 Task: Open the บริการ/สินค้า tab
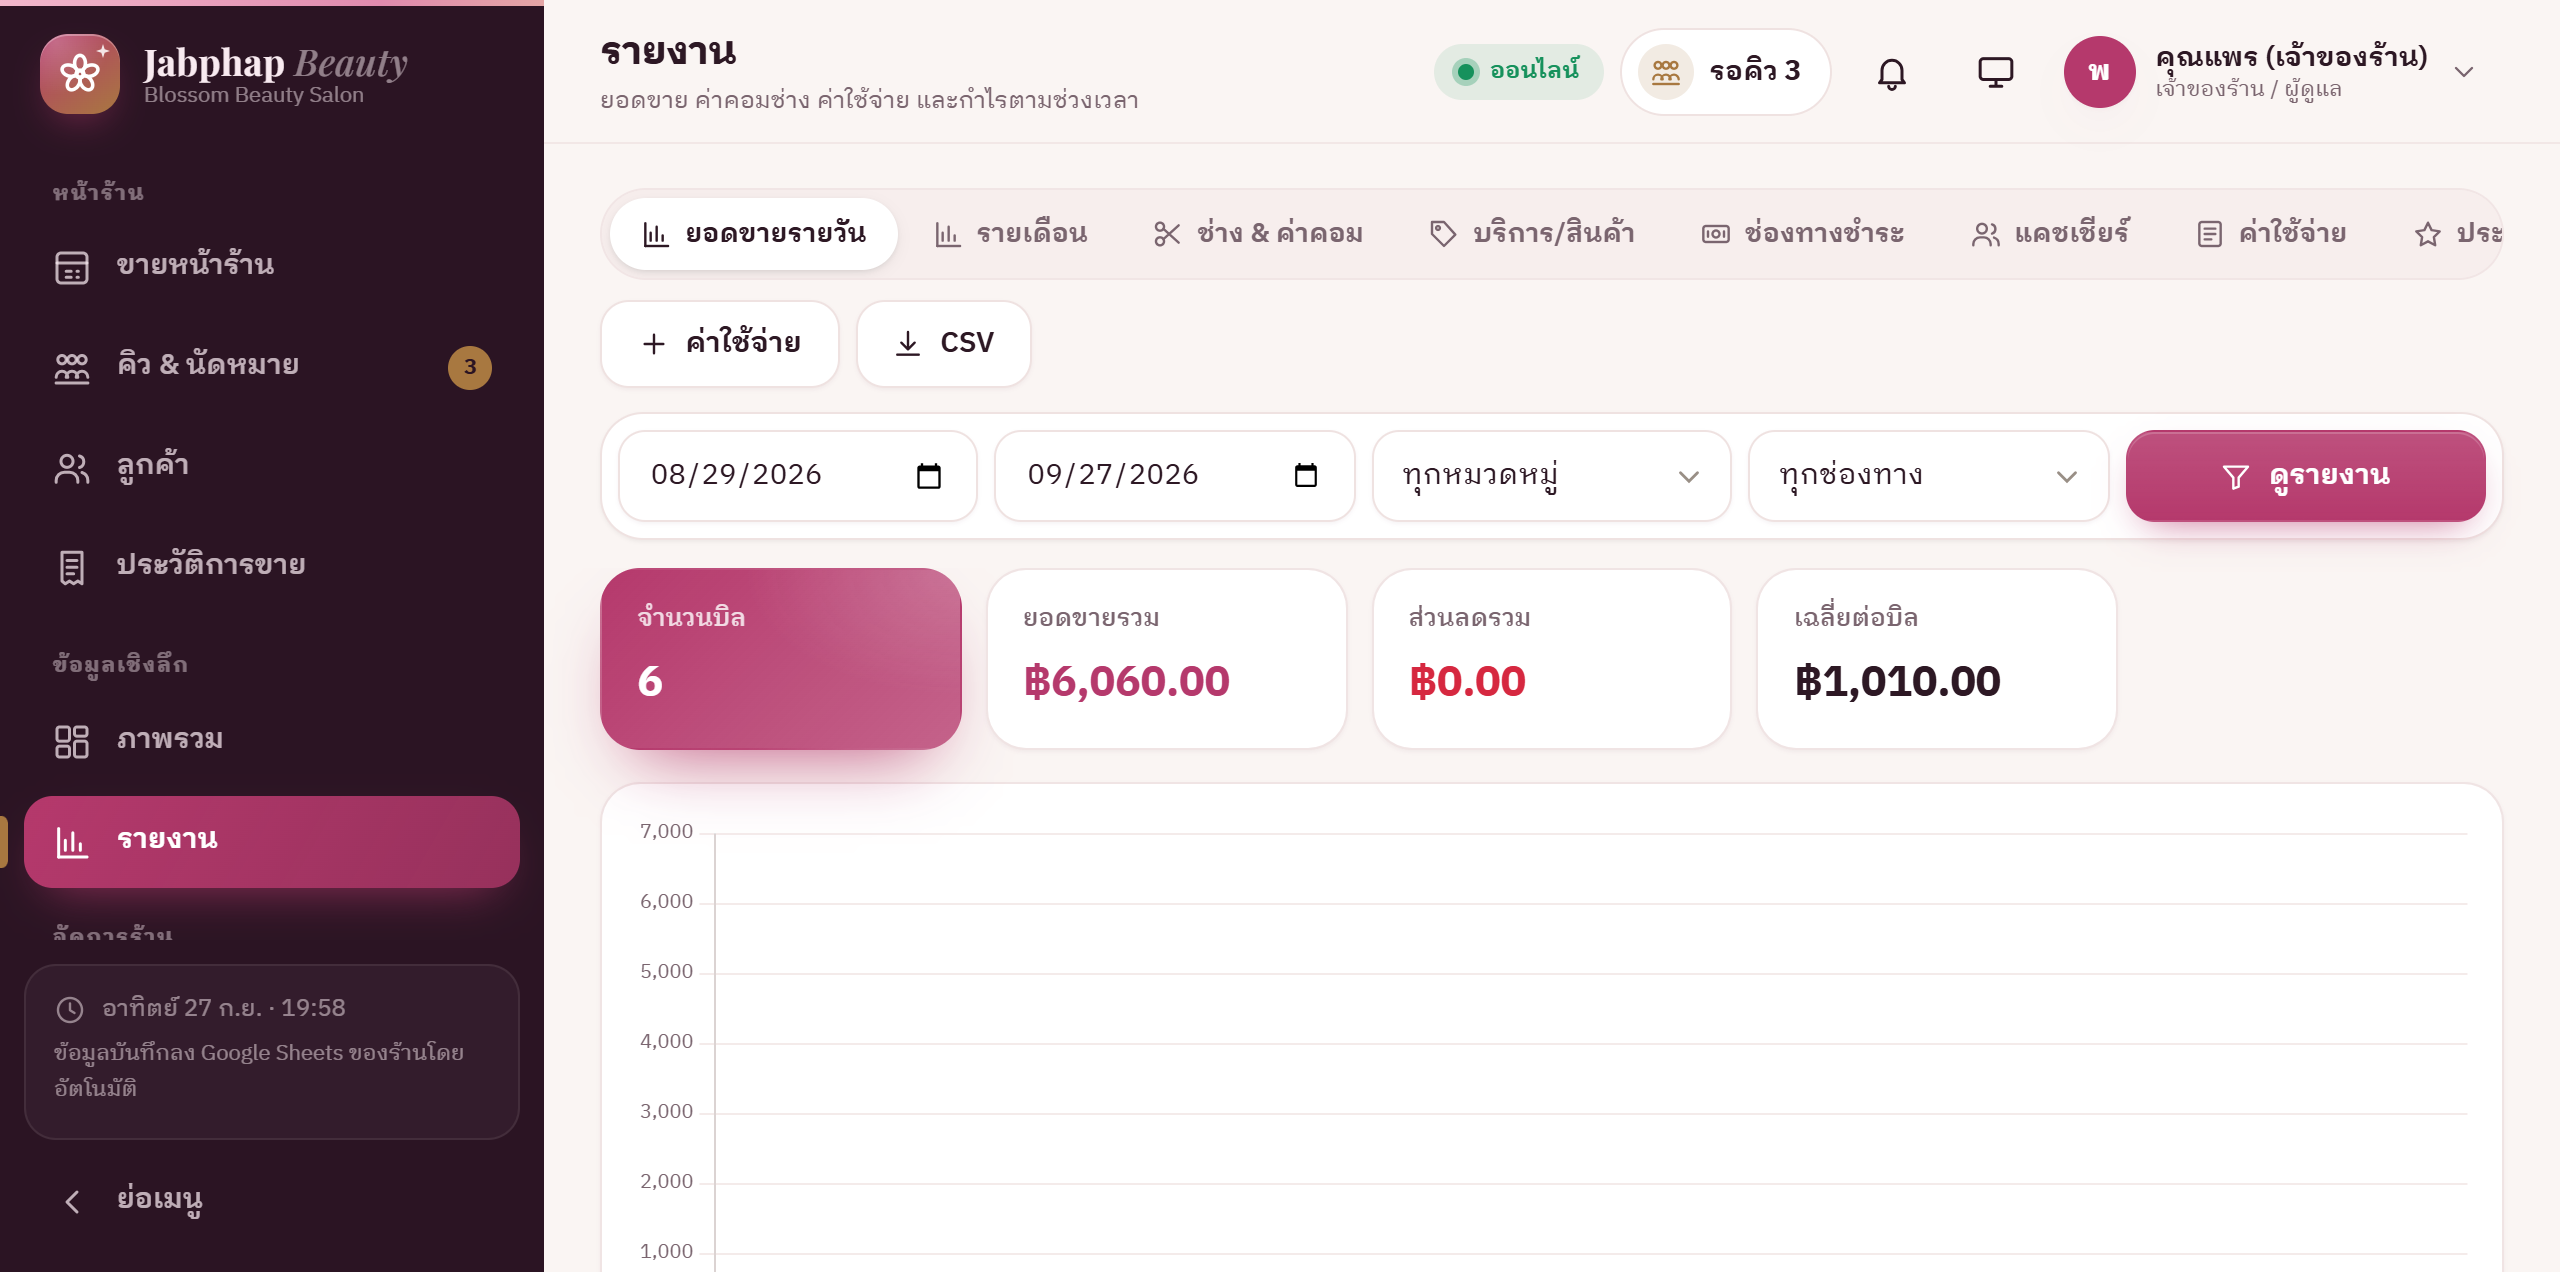(1532, 234)
